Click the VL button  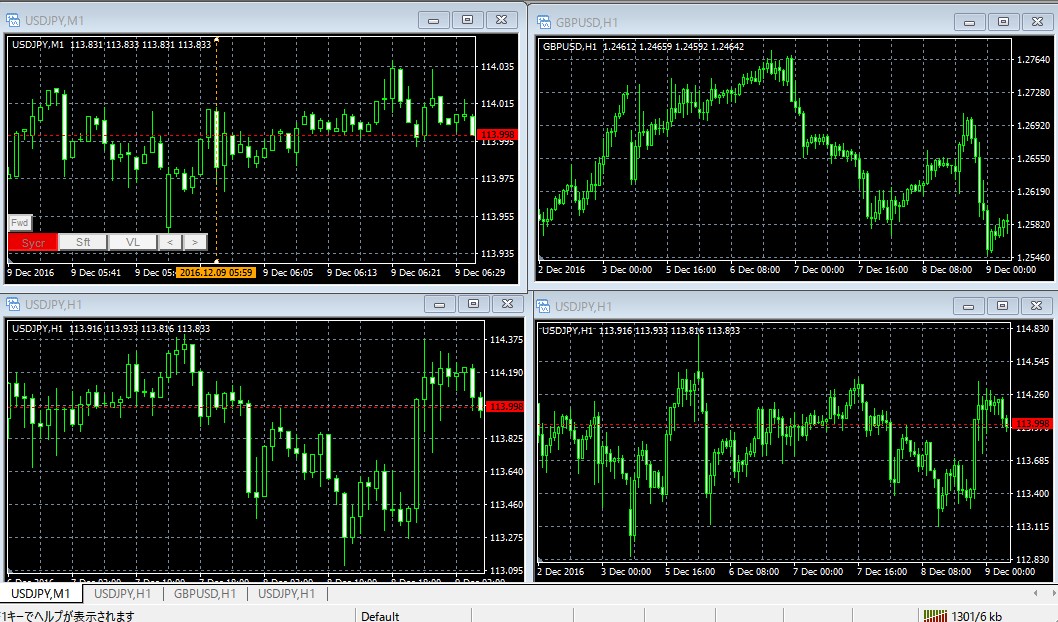(133, 242)
